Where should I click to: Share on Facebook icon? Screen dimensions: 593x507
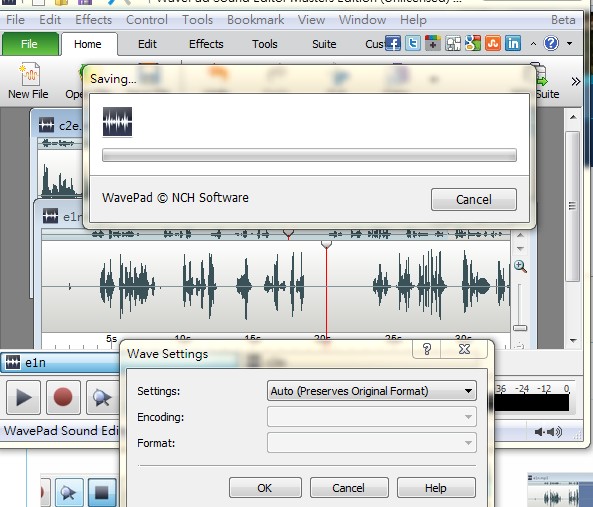click(x=393, y=43)
